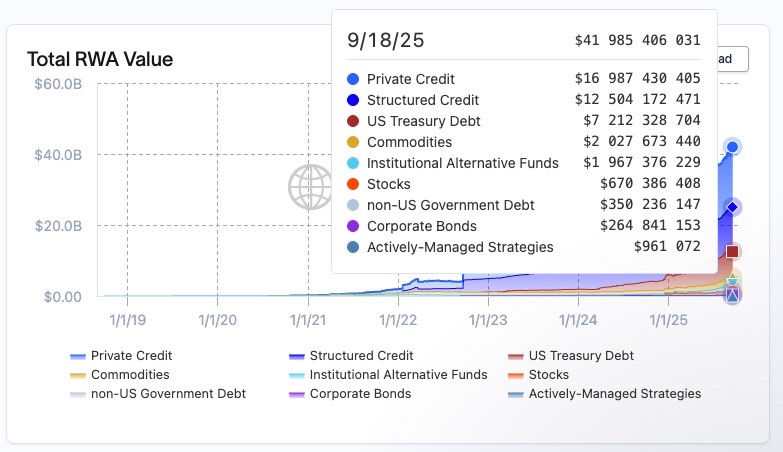The width and height of the screenshot is (783, 452).
Task: Click the Structured Credit diamond data marker
Action: tap(732, 208)
